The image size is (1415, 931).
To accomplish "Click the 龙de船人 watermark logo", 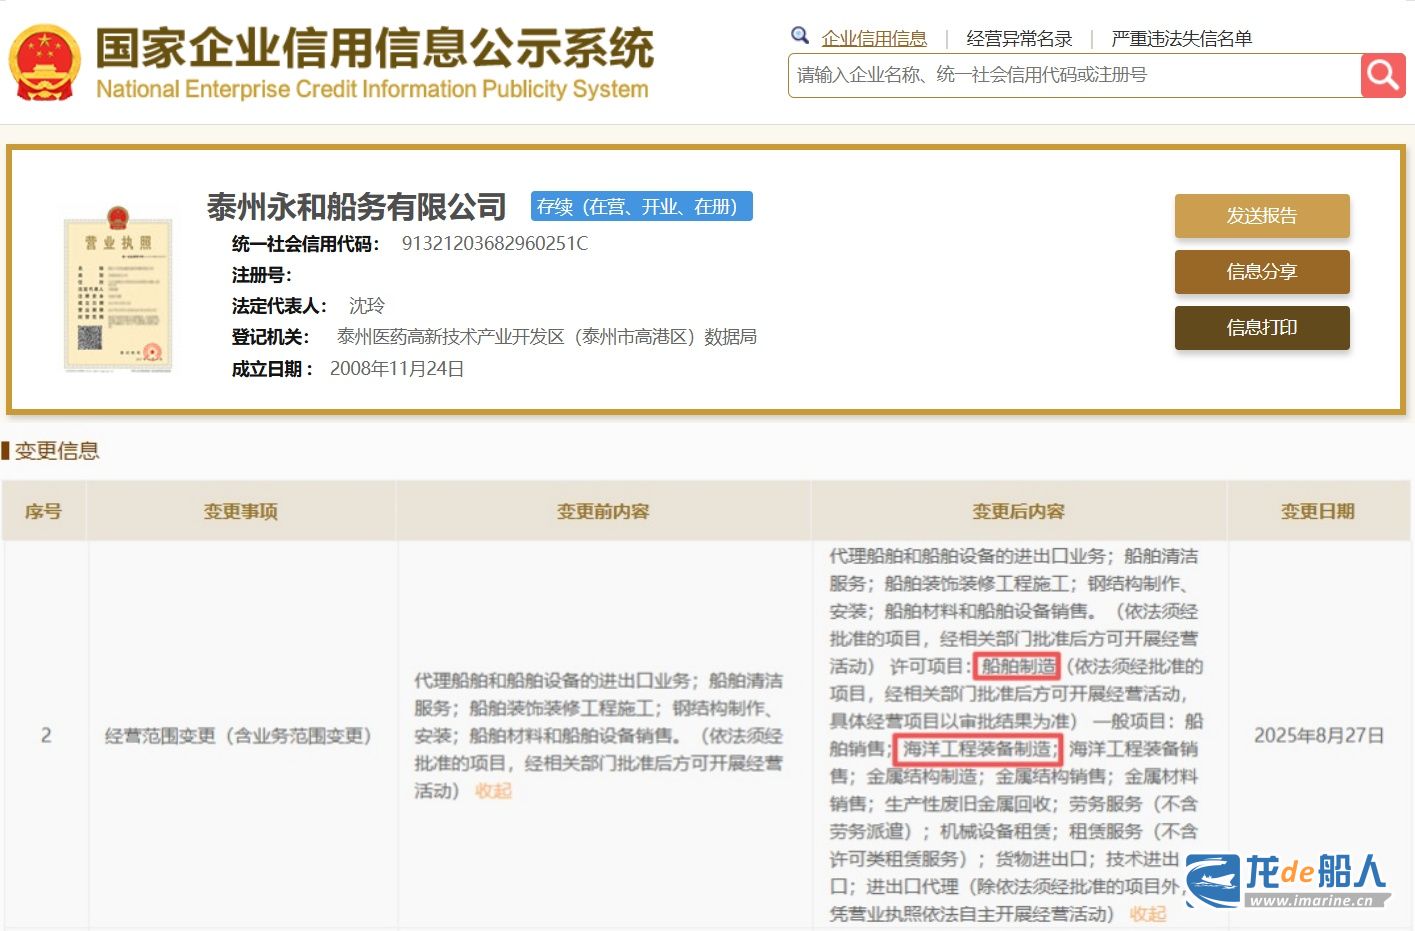I will pyautogui.click(x=1289, y=880).
